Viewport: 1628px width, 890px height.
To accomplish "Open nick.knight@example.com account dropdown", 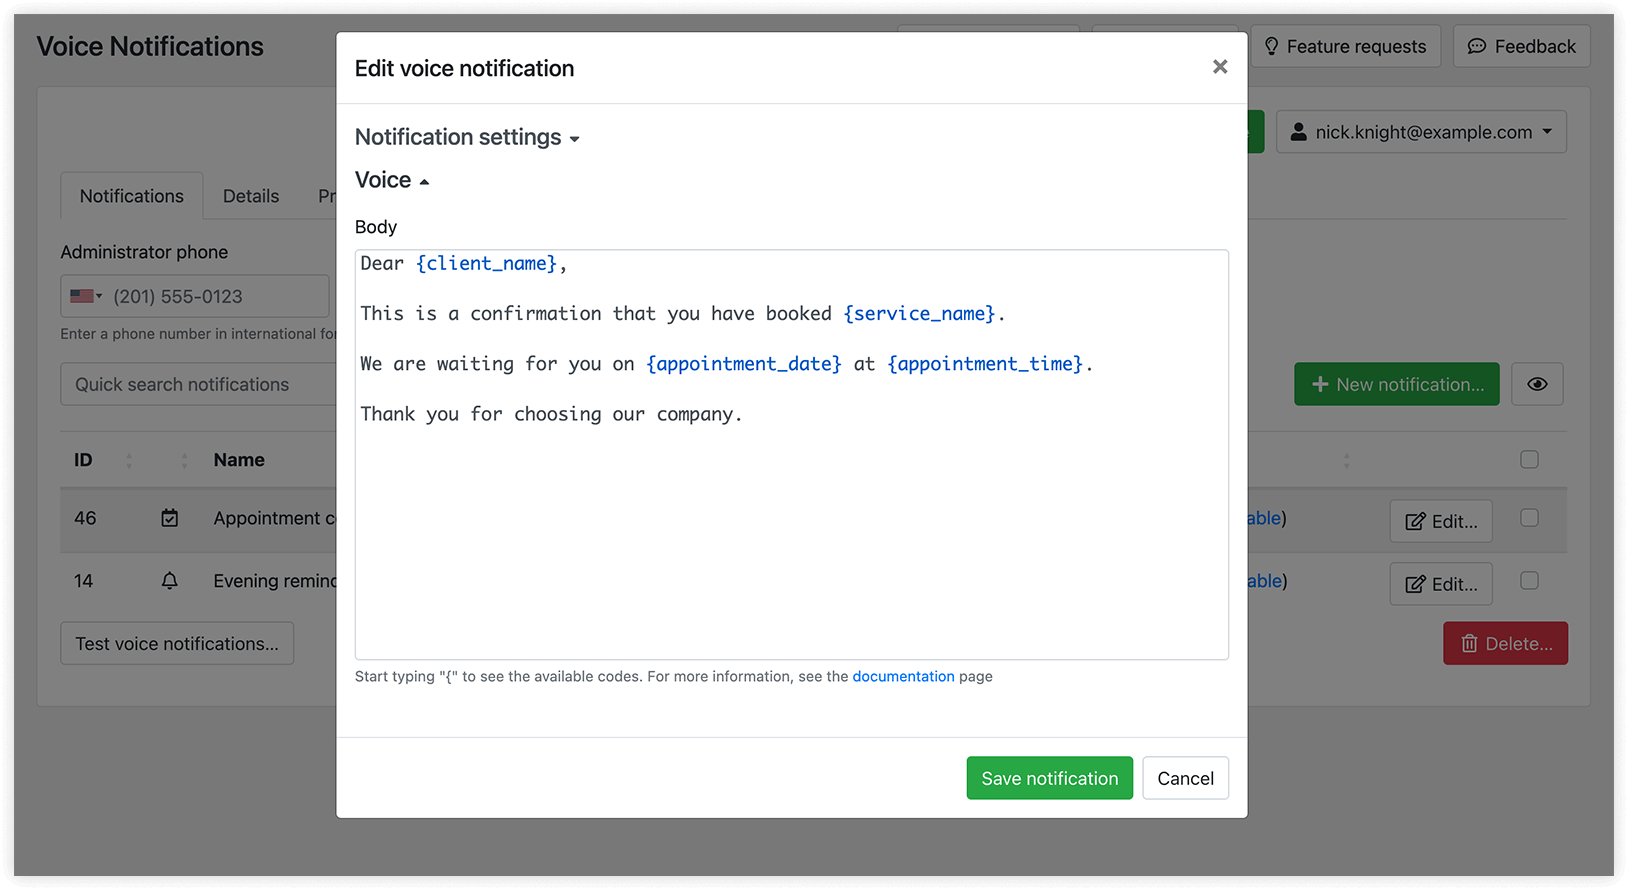I will (x=1421, y=132).
